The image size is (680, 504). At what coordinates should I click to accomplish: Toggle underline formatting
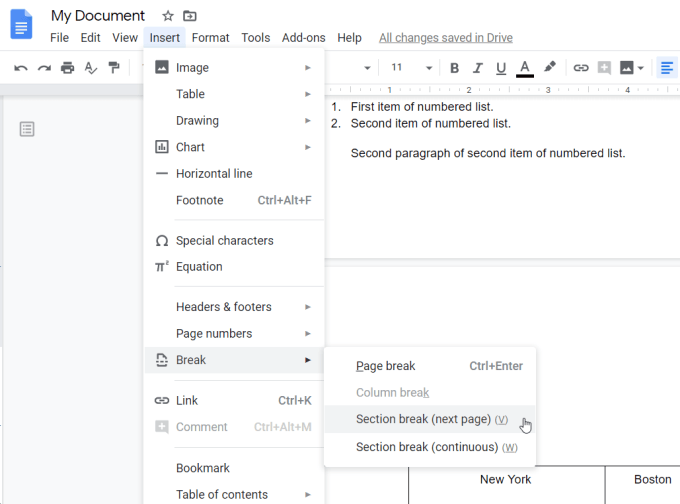coord(501,68)
